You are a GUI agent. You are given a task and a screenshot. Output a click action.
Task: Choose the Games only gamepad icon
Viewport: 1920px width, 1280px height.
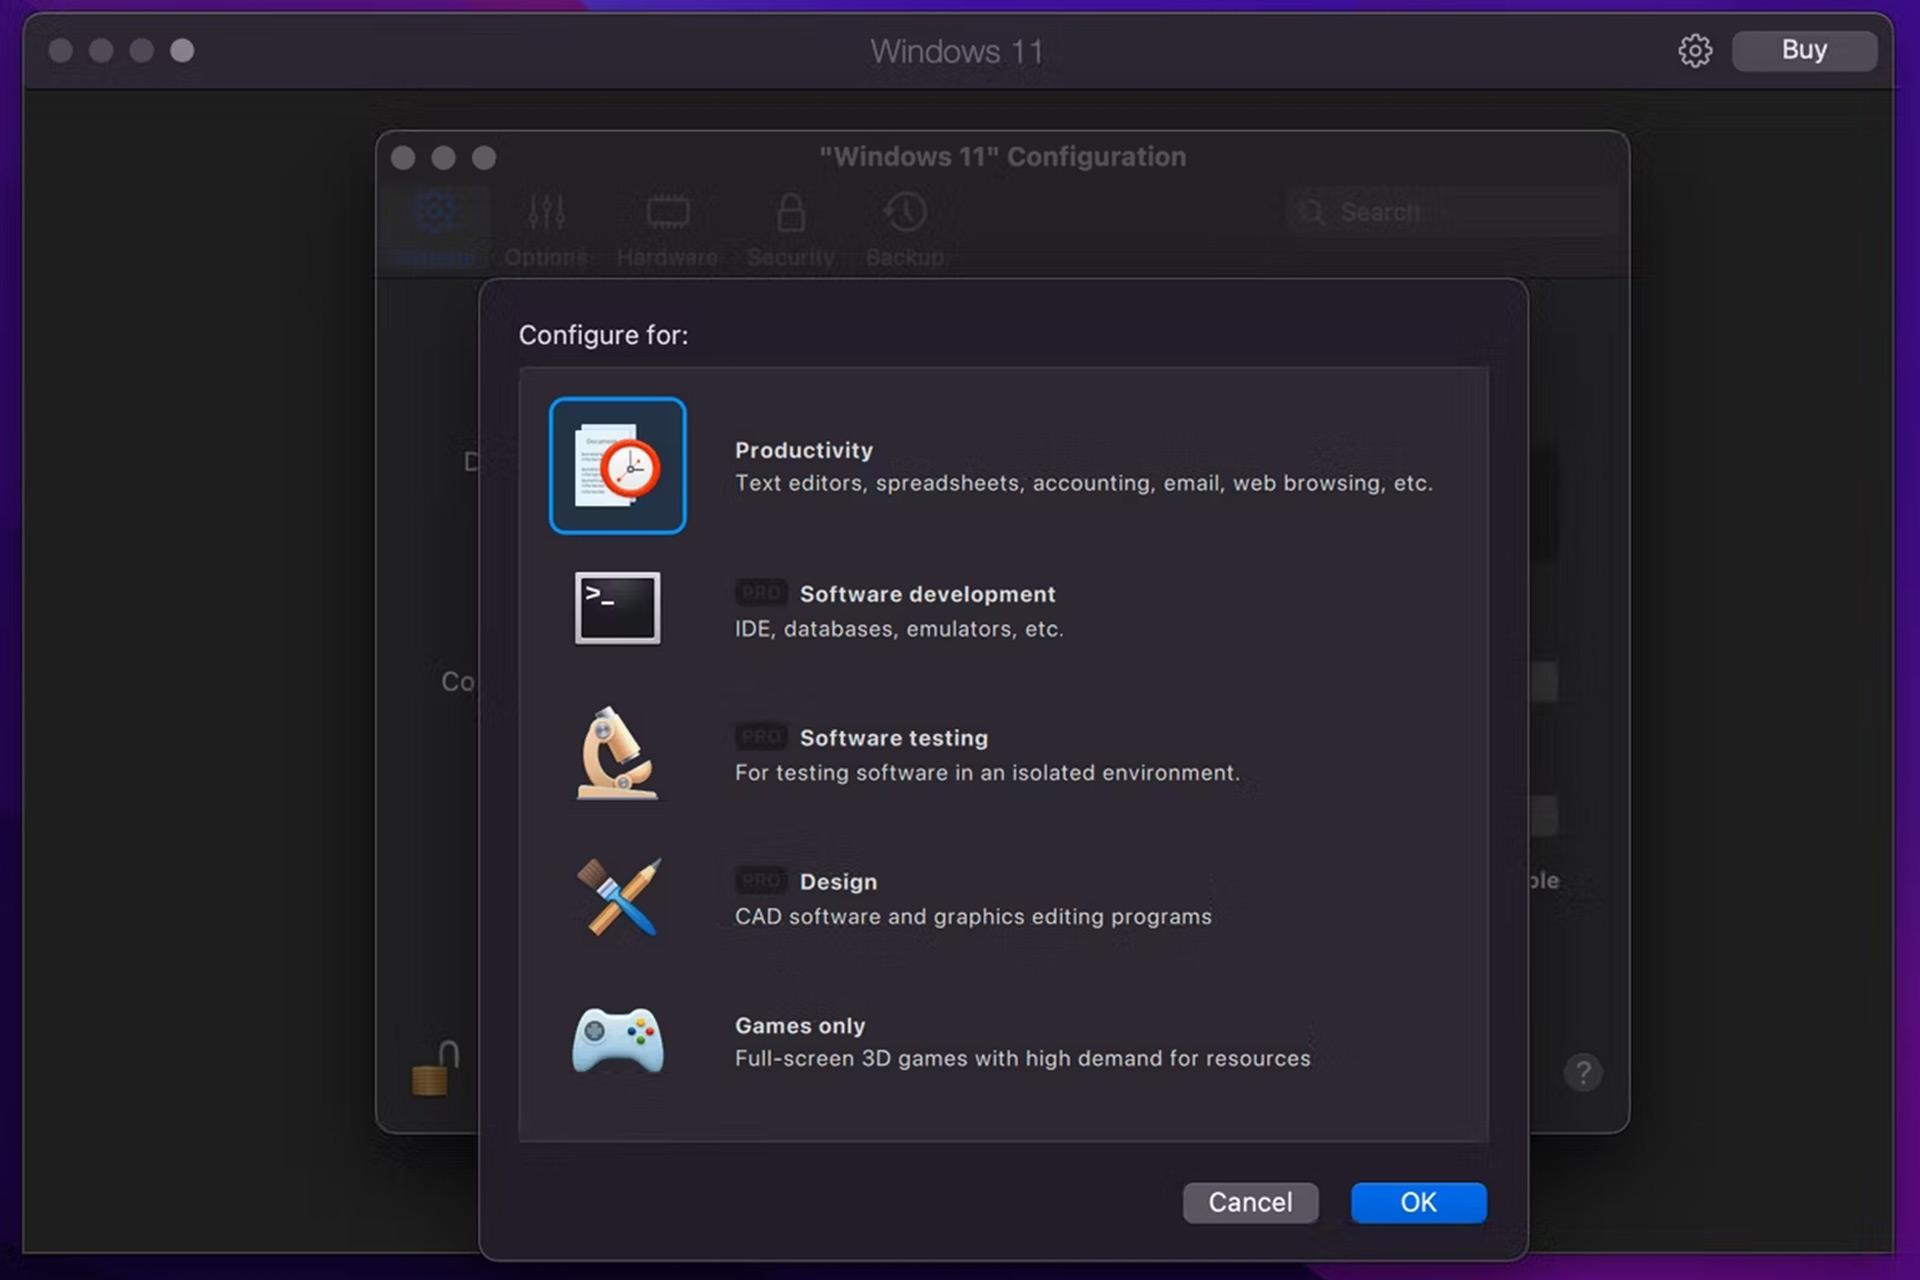pos(617,1040)
